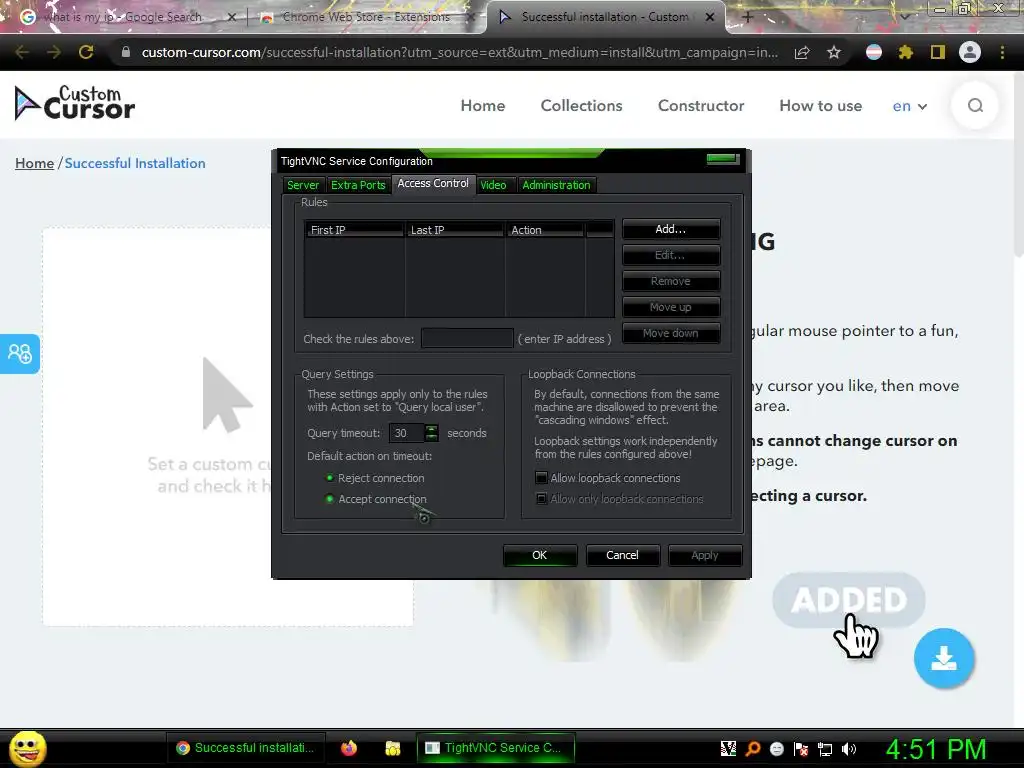Viewport: 1024px width, 768px height.
Task: Confirm the dialog with OK
Action: click(x=539, y=555)
